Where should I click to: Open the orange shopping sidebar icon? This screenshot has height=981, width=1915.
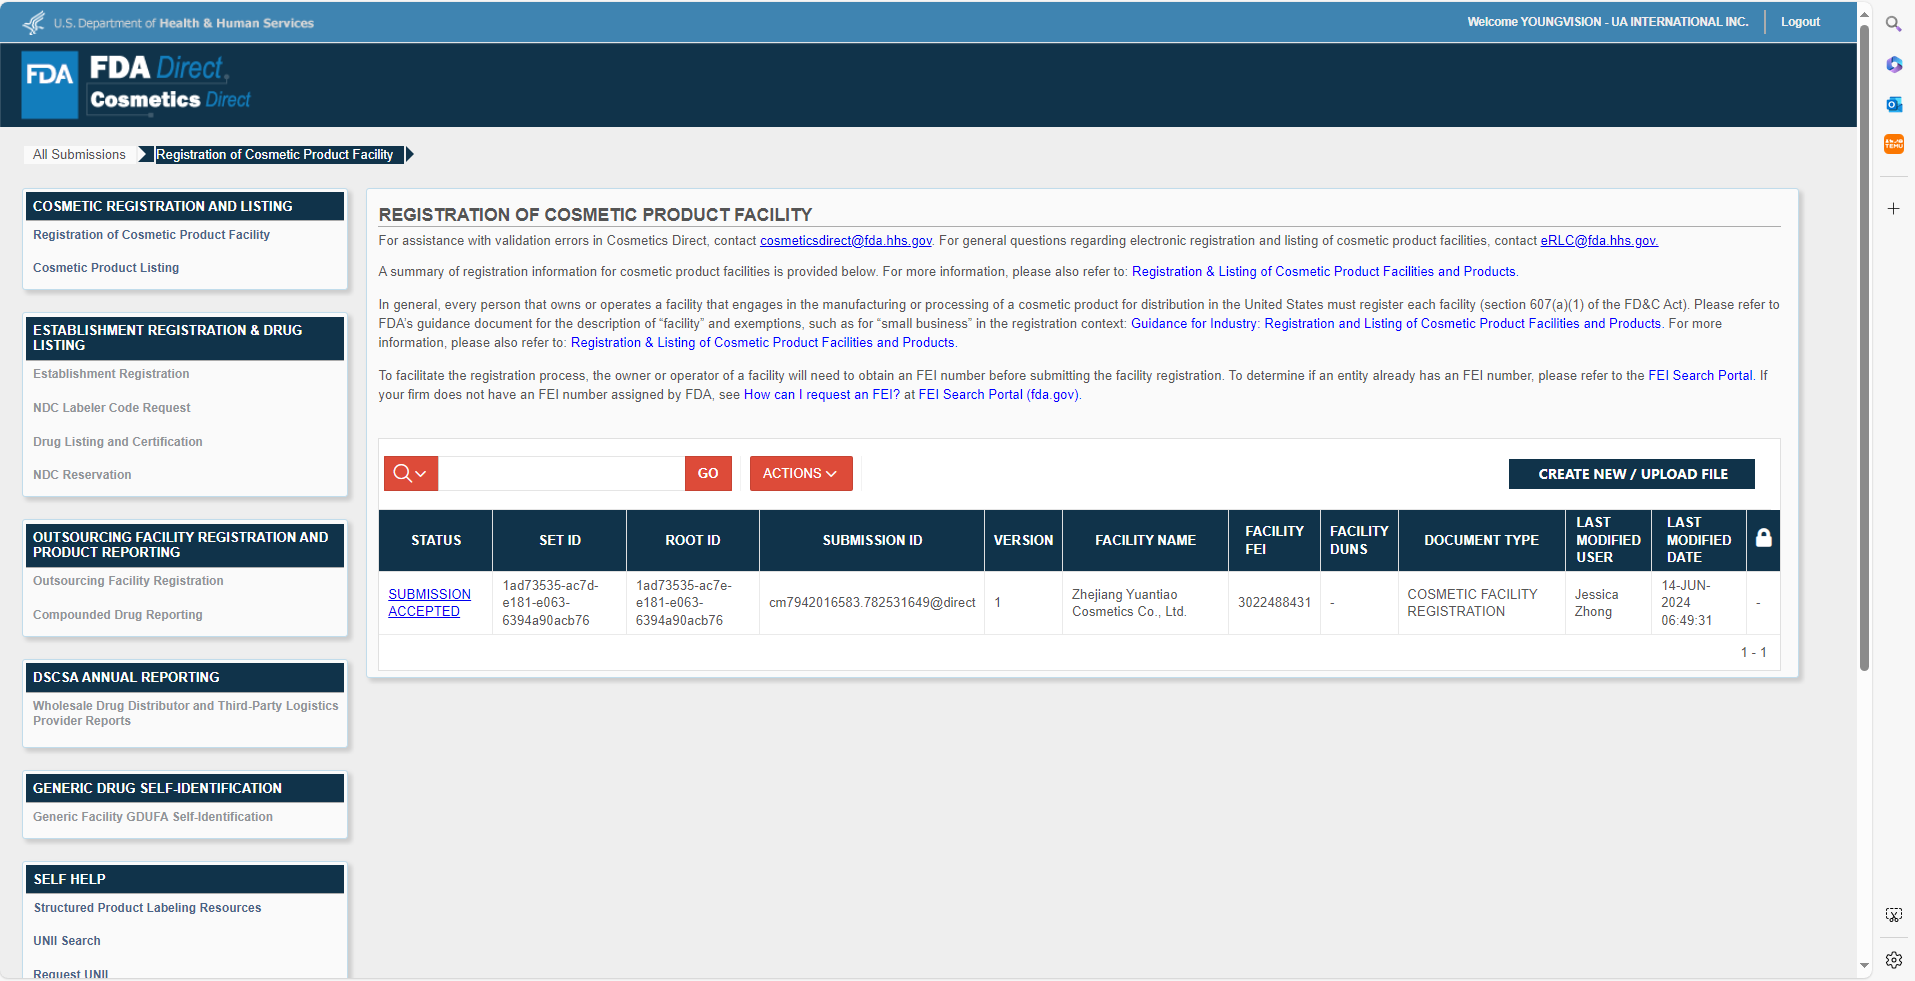click(1894, 144)
